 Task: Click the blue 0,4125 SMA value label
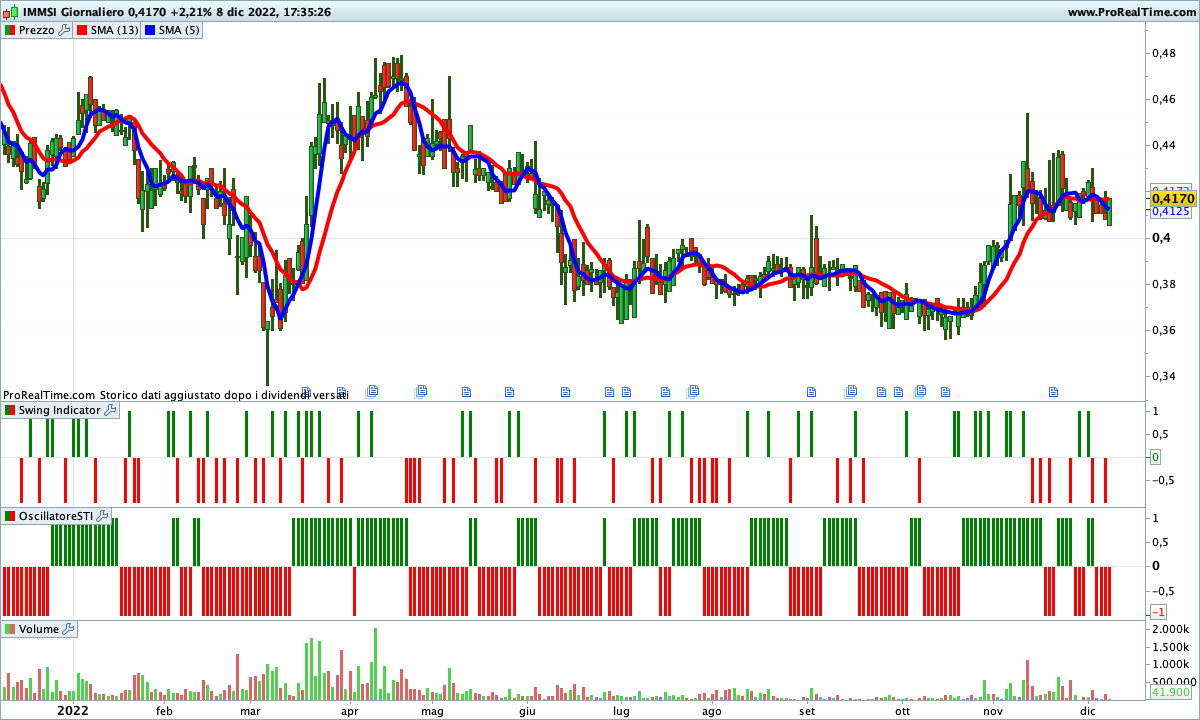pyautogui.click(x=1170, y=212)
